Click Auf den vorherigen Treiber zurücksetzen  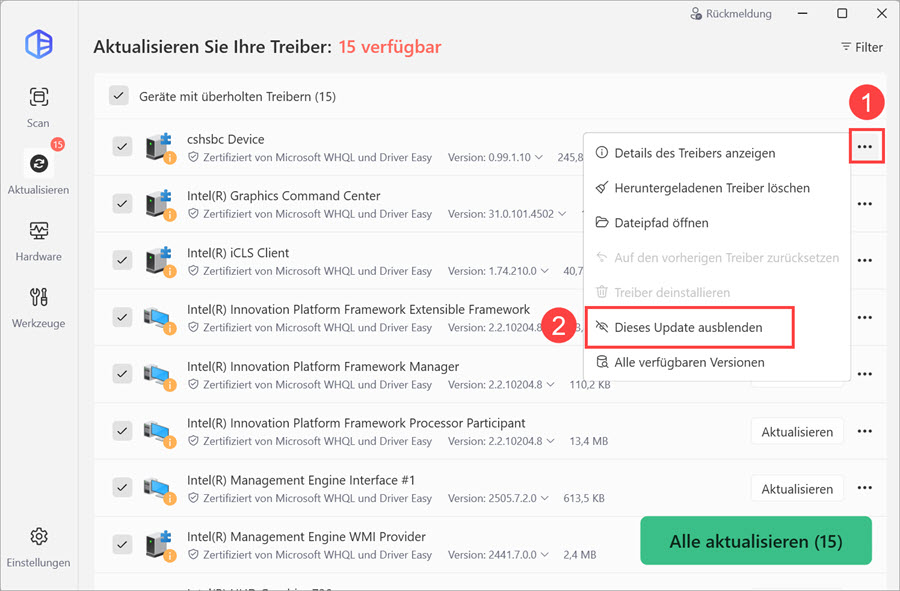tap(716, 258)
